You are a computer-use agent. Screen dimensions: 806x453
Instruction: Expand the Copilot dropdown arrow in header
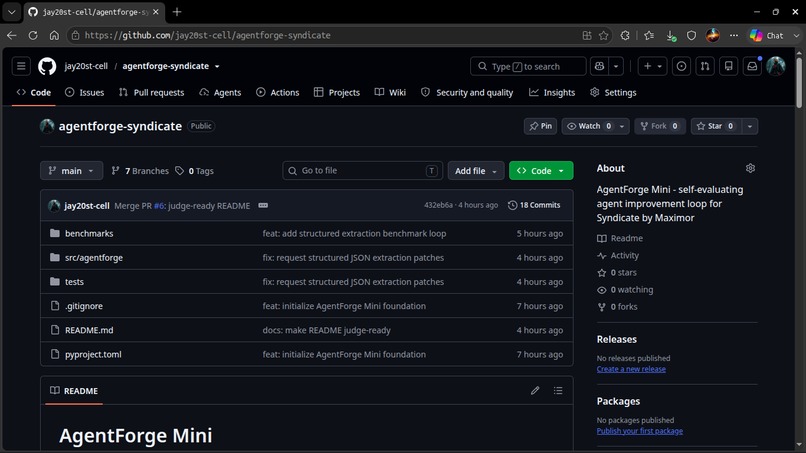pyautogui.click(x=616, y=66)
